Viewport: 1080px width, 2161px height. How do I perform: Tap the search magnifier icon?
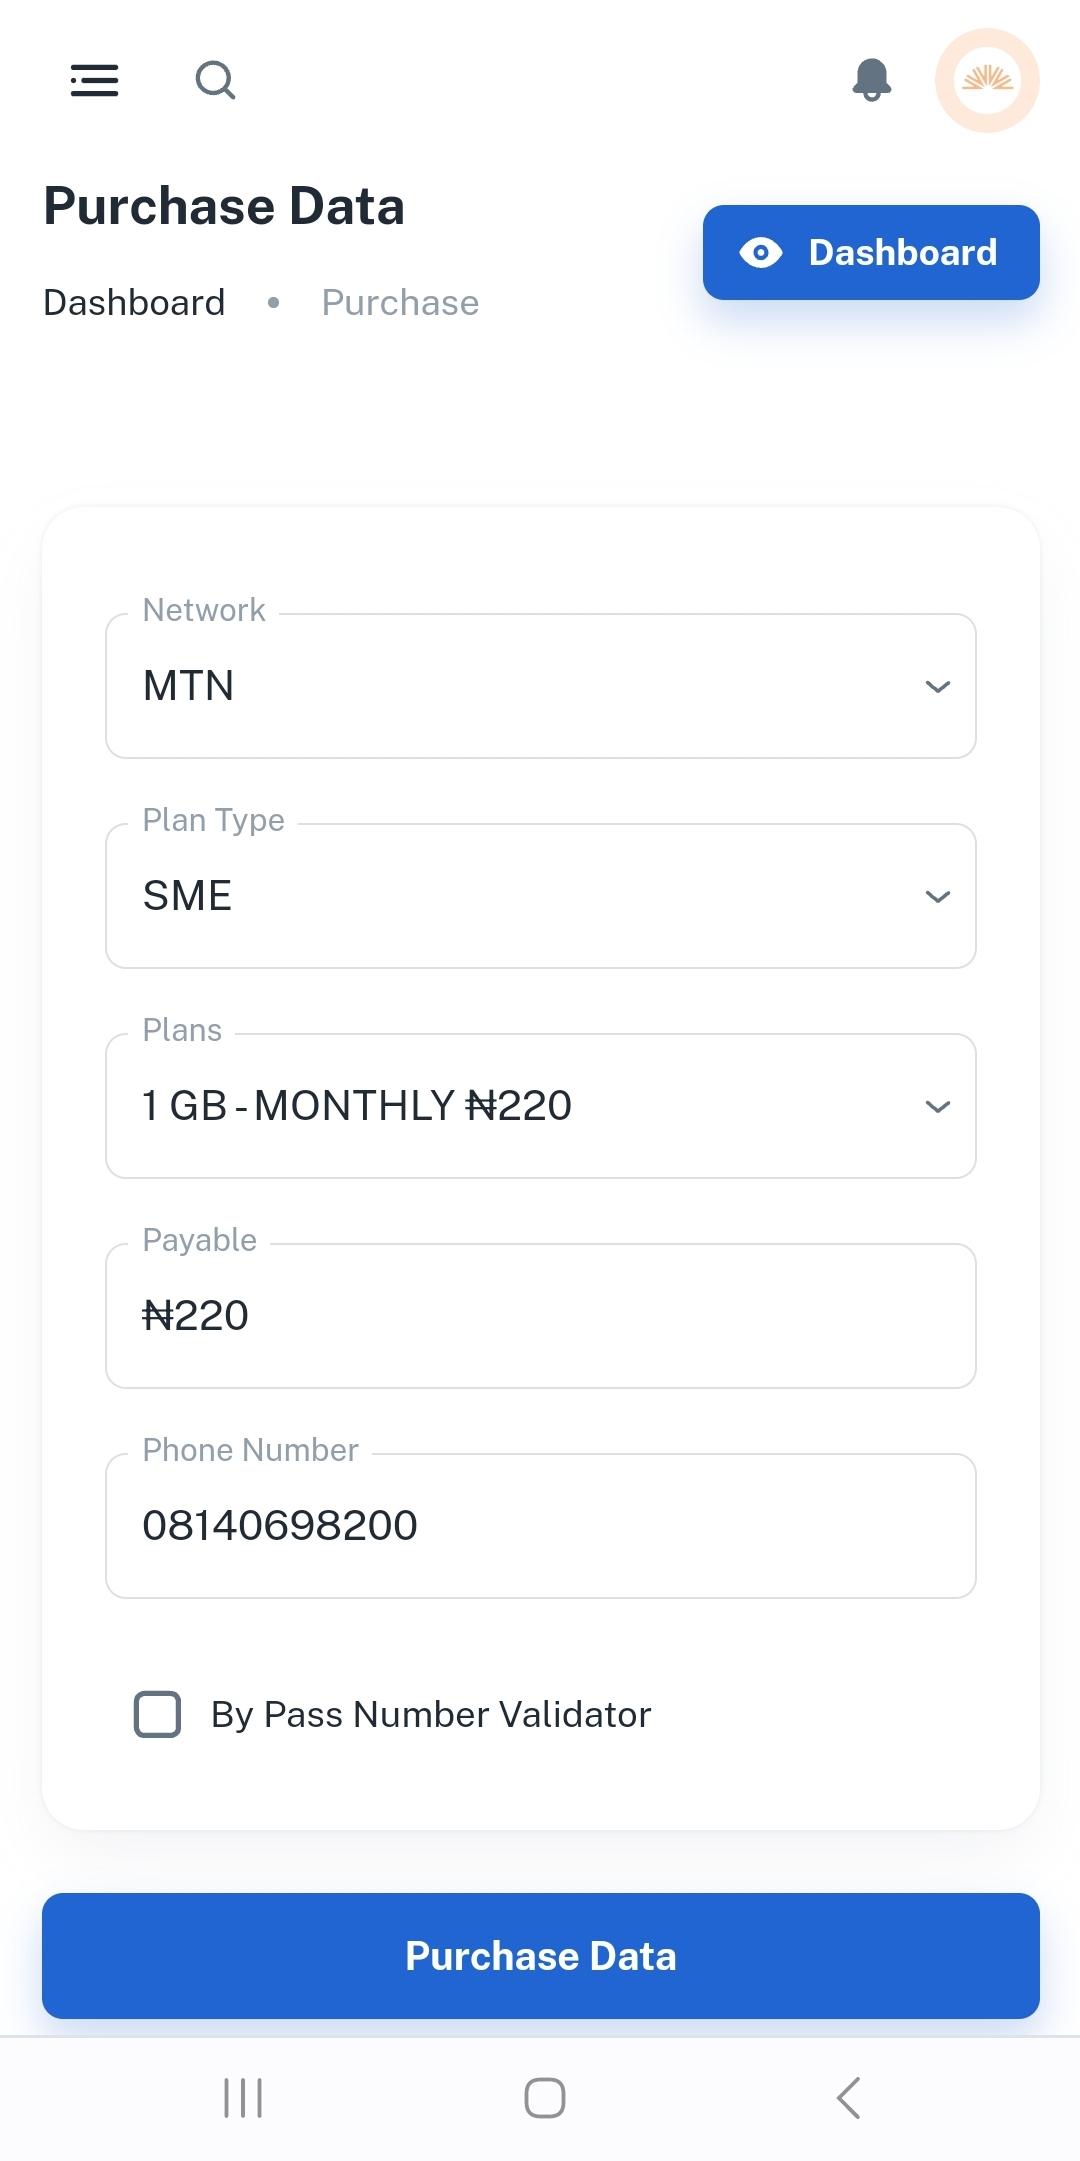(x=215, y=80)
